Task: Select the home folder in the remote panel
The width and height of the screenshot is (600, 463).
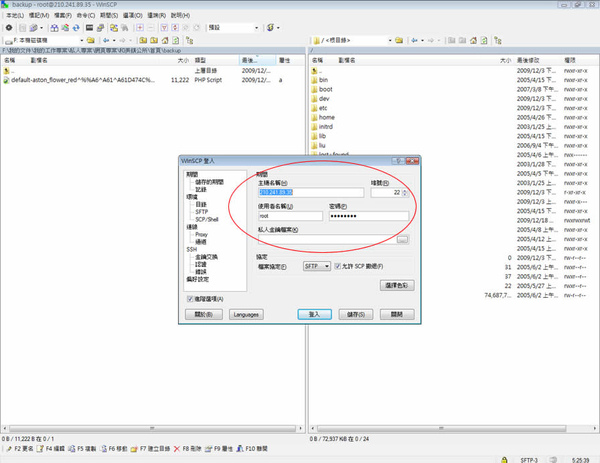Action: click(326, 117)
